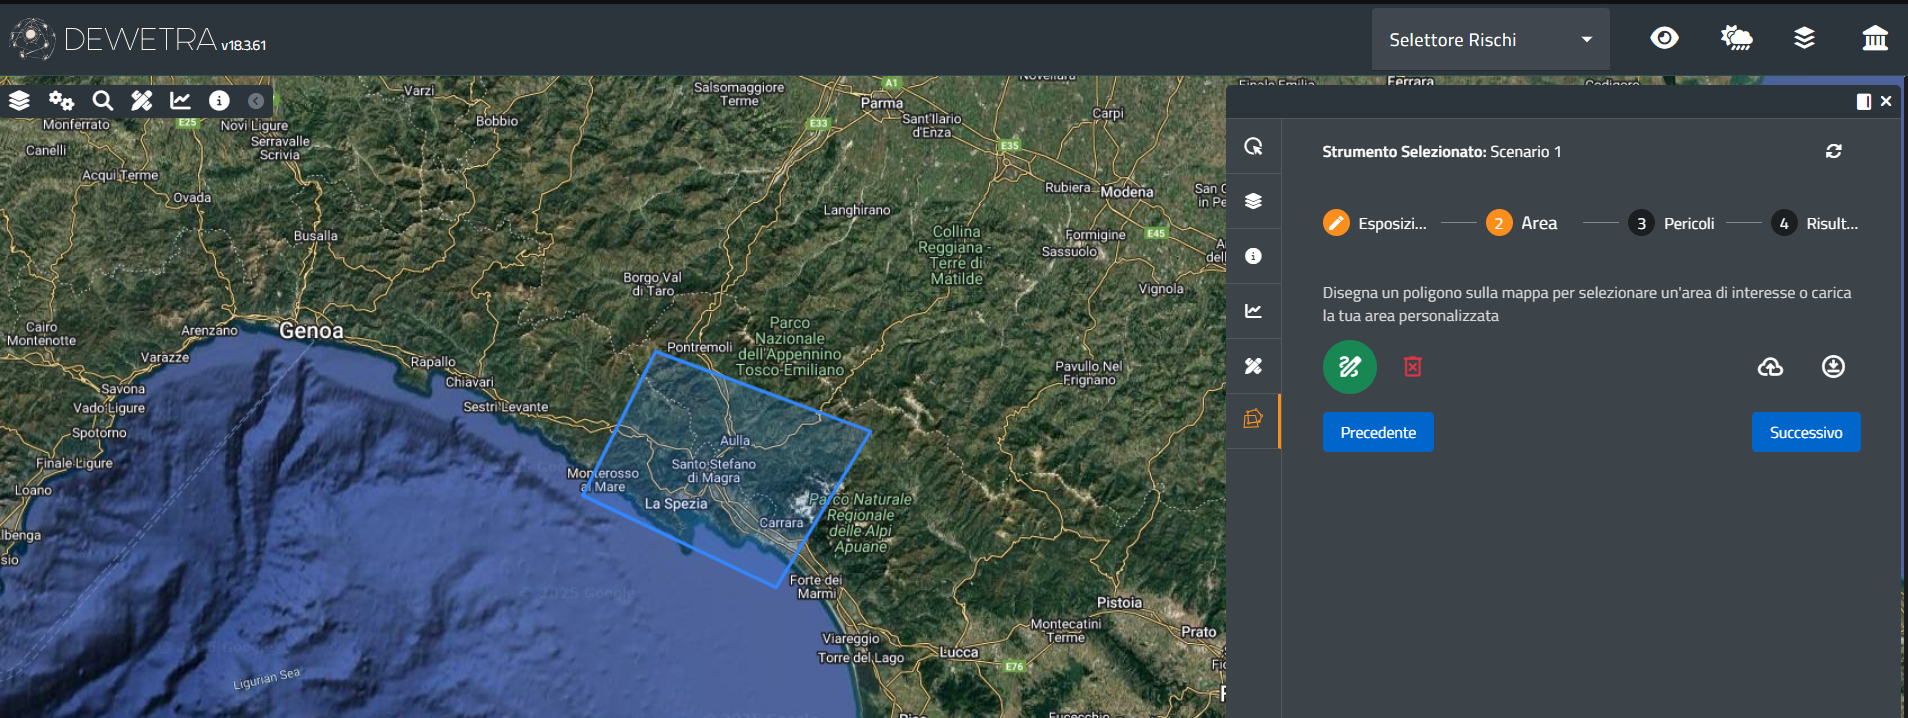Viewport: 1908px width, 718px height.
Task: Delete the drawn polygon with red trash icon
Action: click(x=1412, y=367)
